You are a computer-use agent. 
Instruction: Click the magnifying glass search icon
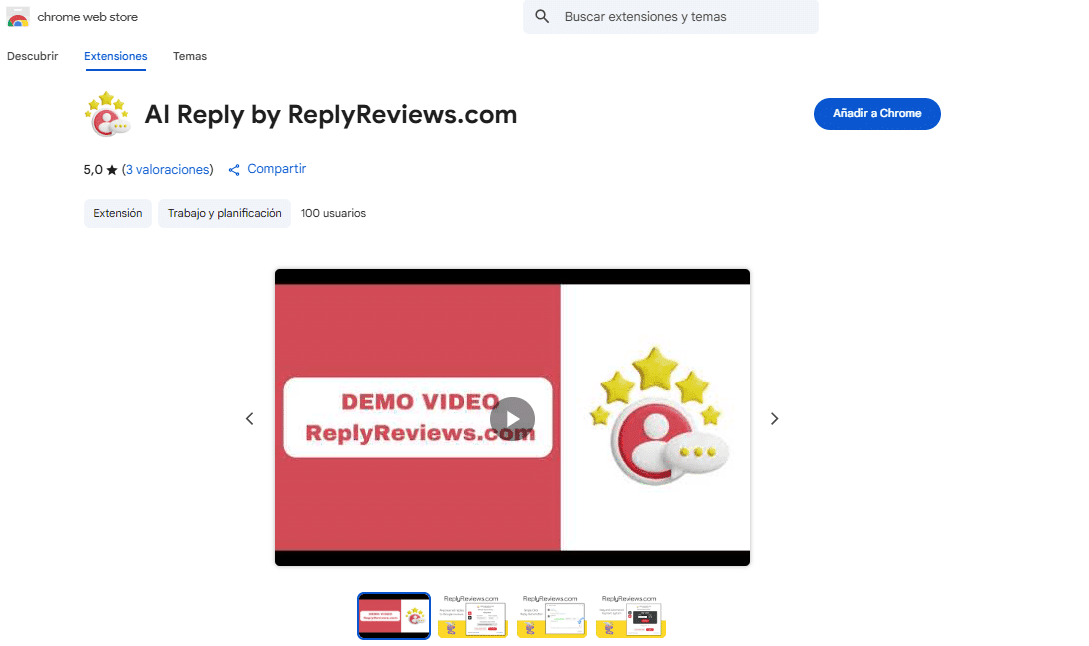(541, 17)
